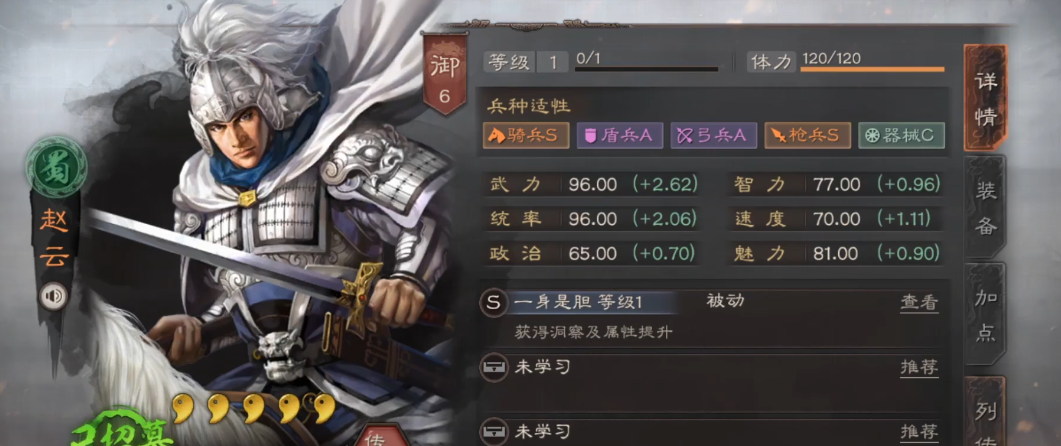Select the 骑兵S cavalry aptitude tag

tap(526, 135)
